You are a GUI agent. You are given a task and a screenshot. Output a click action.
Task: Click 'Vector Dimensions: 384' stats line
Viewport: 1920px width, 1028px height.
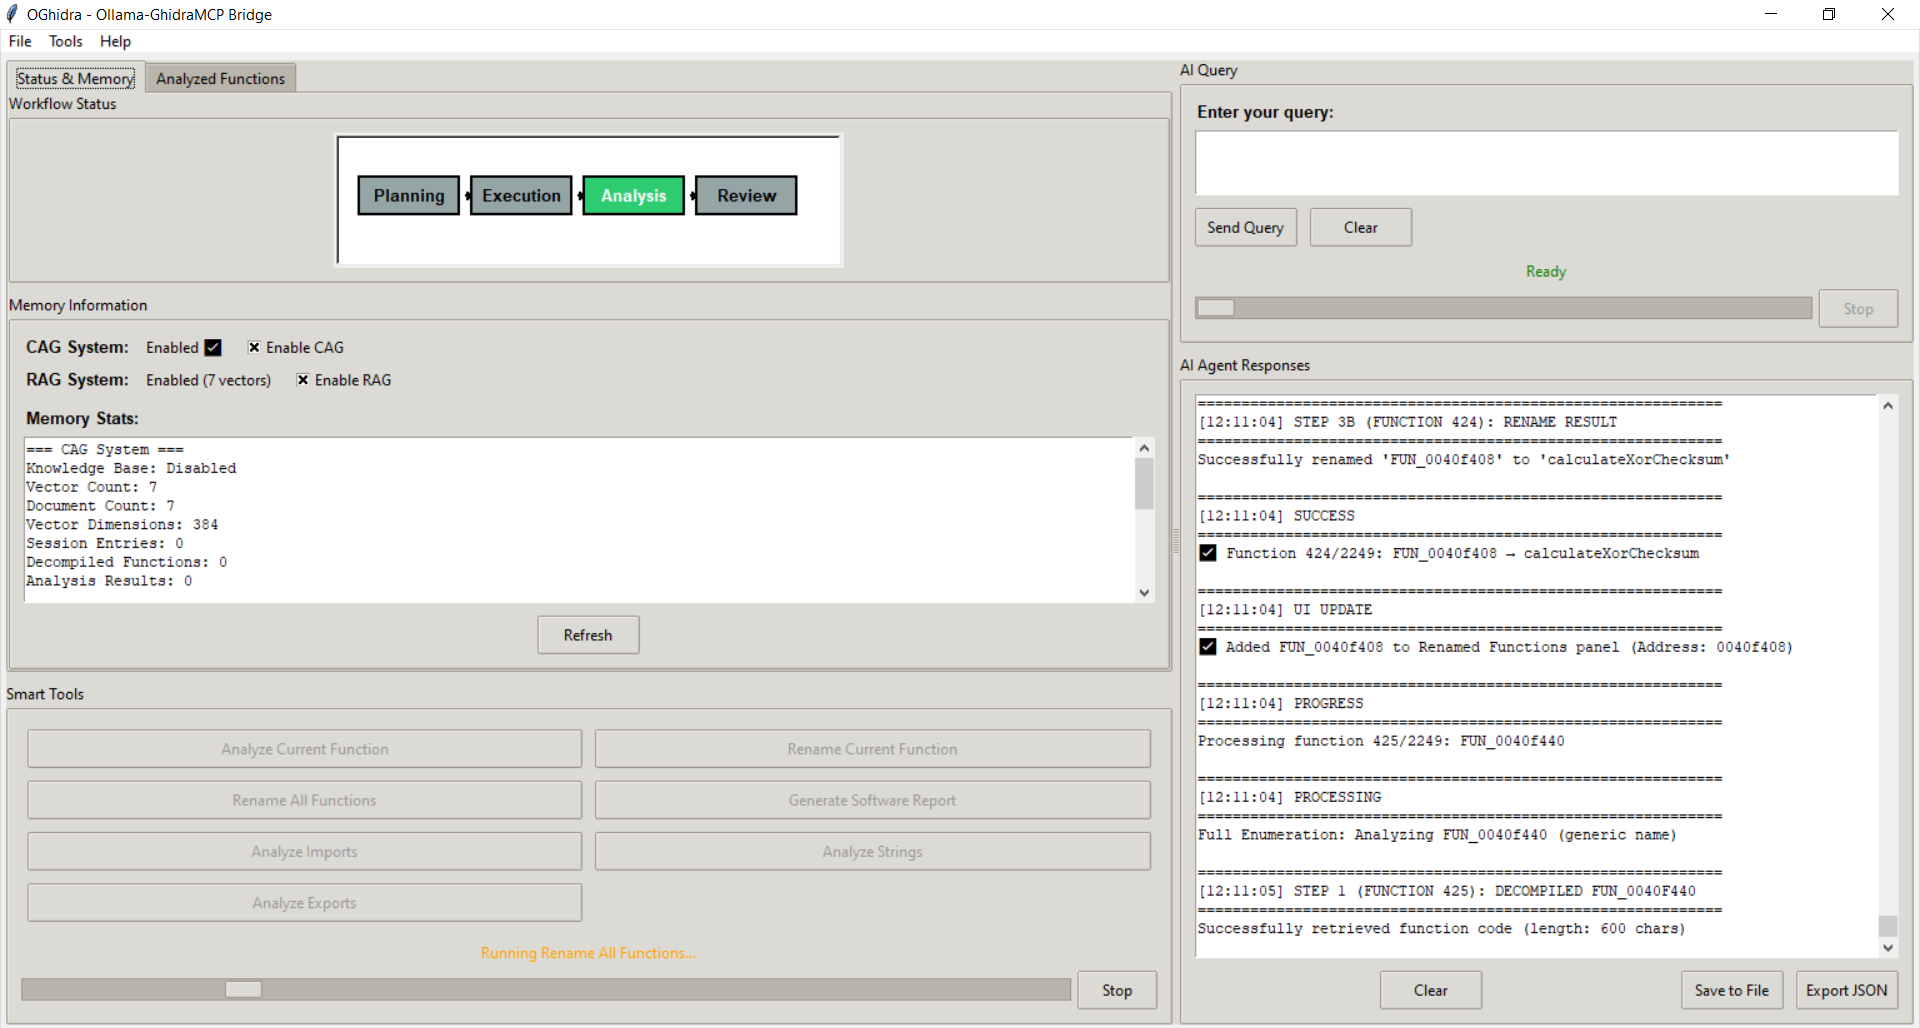coord(122,524)
